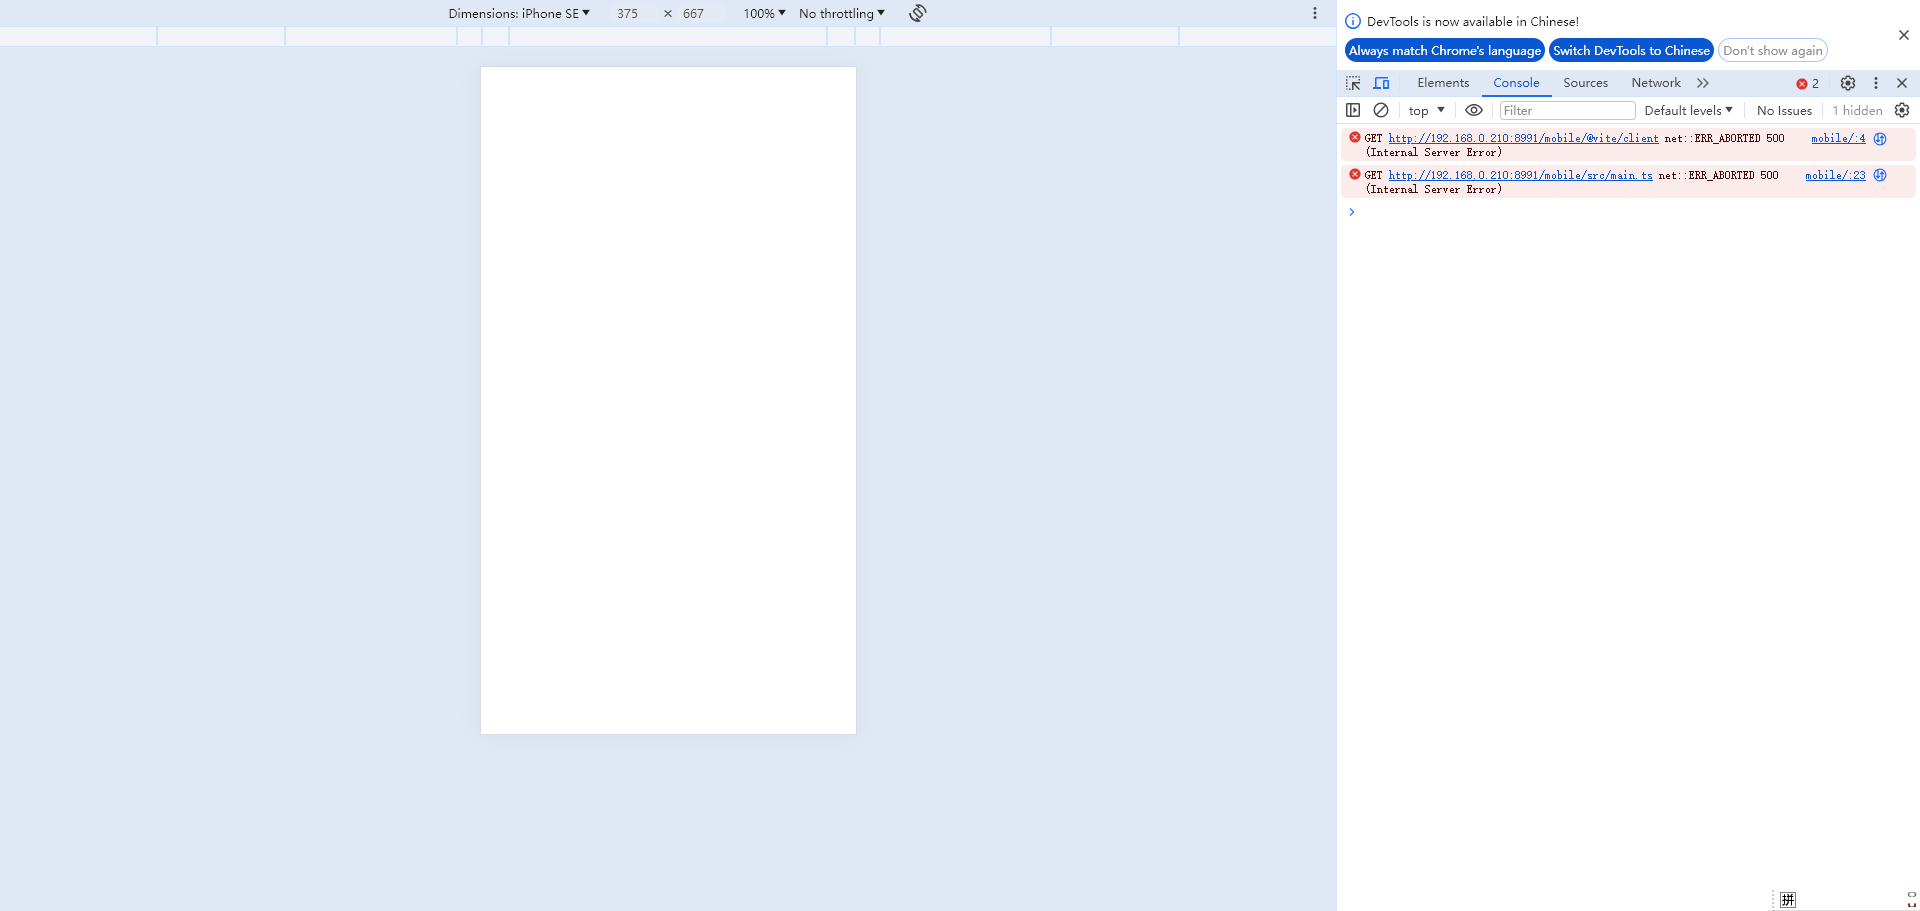Open the No throttling dropdown
This screenshot has width=1920, height=911.
(x=842, y=14)
